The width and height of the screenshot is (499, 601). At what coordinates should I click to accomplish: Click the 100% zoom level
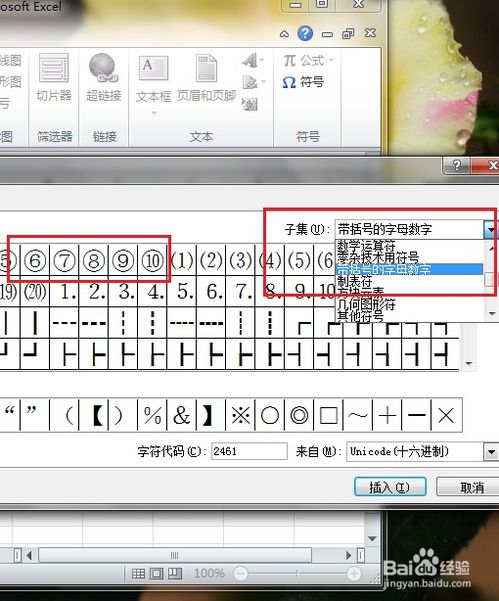click(209, 573)
